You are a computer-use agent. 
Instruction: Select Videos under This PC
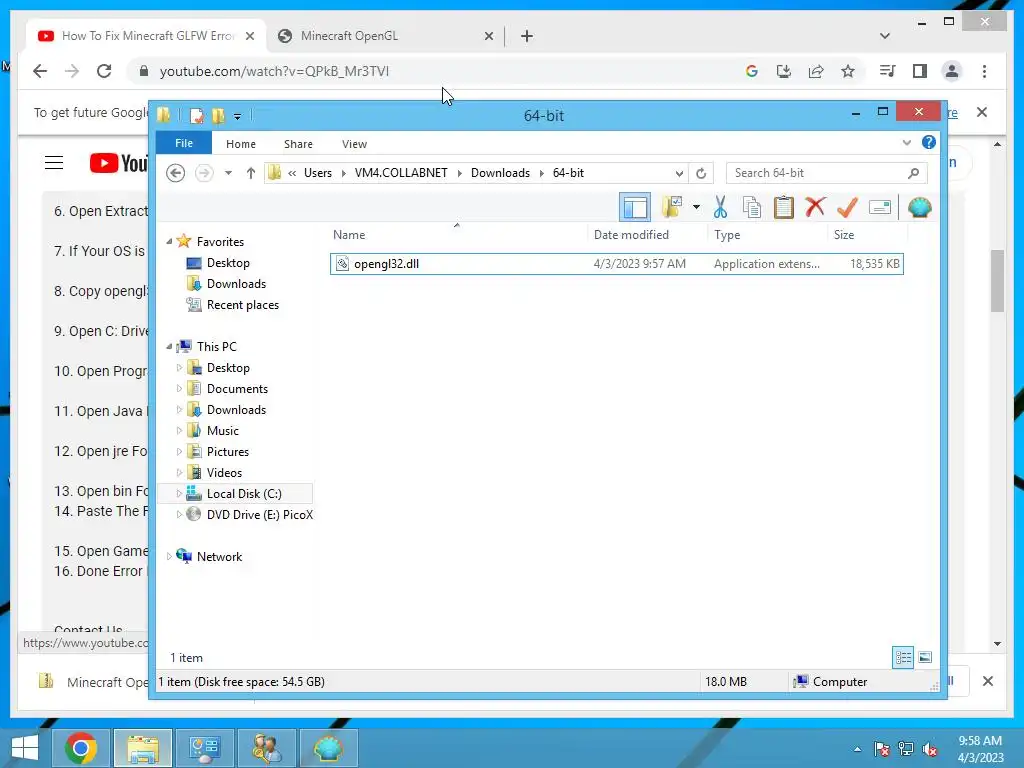pyautogui.click(x=224, y=473)
